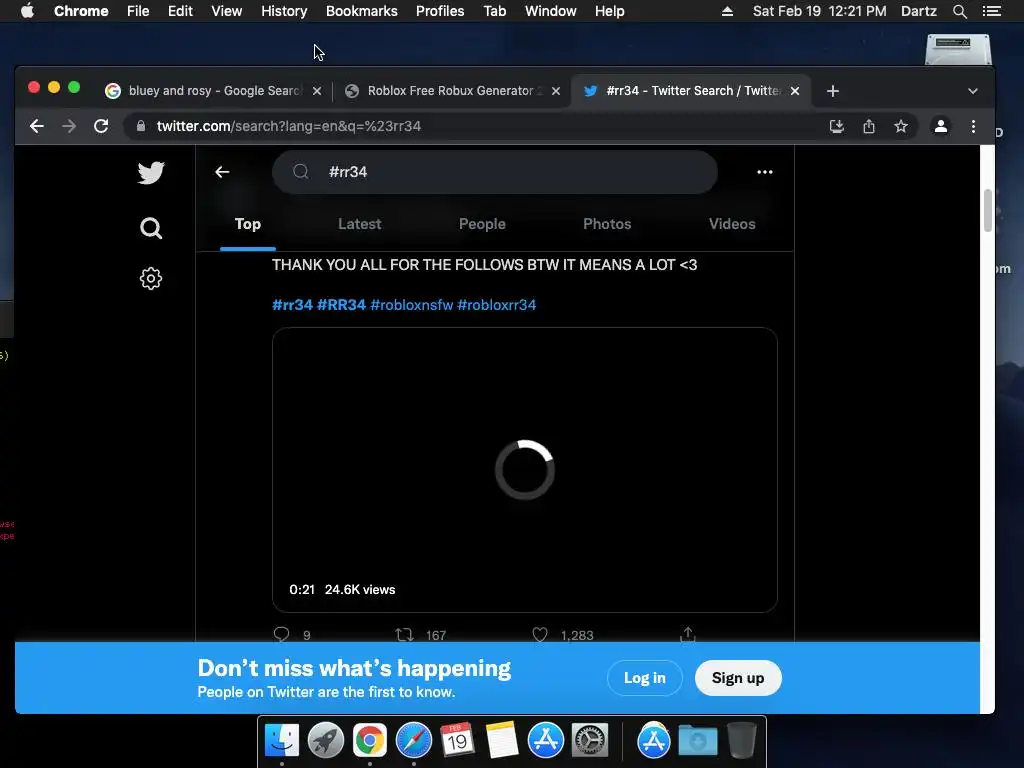
Task: Click the Twitter search box containing #rr34
Action: (495, 172)
